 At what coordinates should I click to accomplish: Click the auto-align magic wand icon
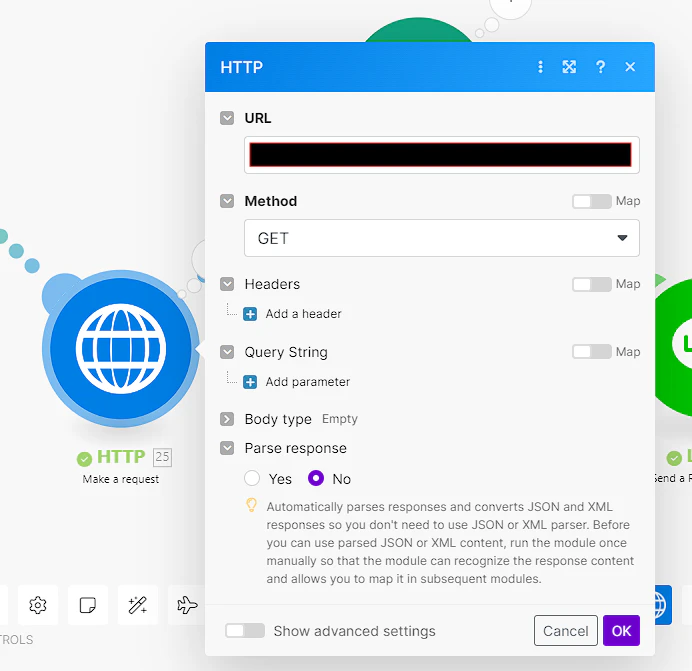pyautogui.click(x=138, y=605)
